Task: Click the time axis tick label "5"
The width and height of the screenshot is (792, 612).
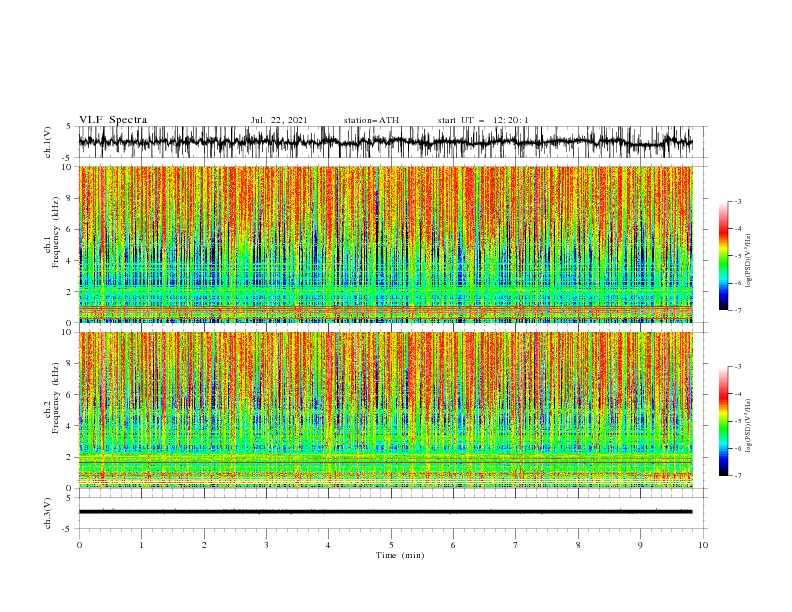Action: 391,545
